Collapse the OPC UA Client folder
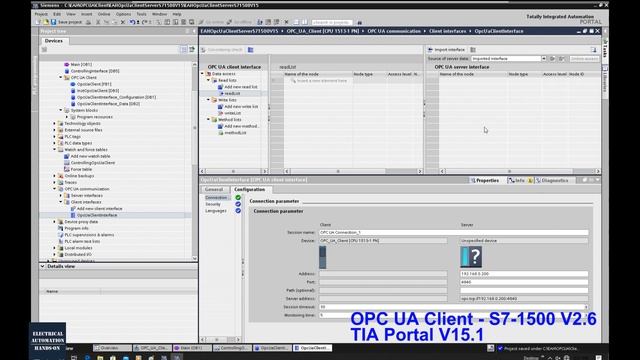 61,78
